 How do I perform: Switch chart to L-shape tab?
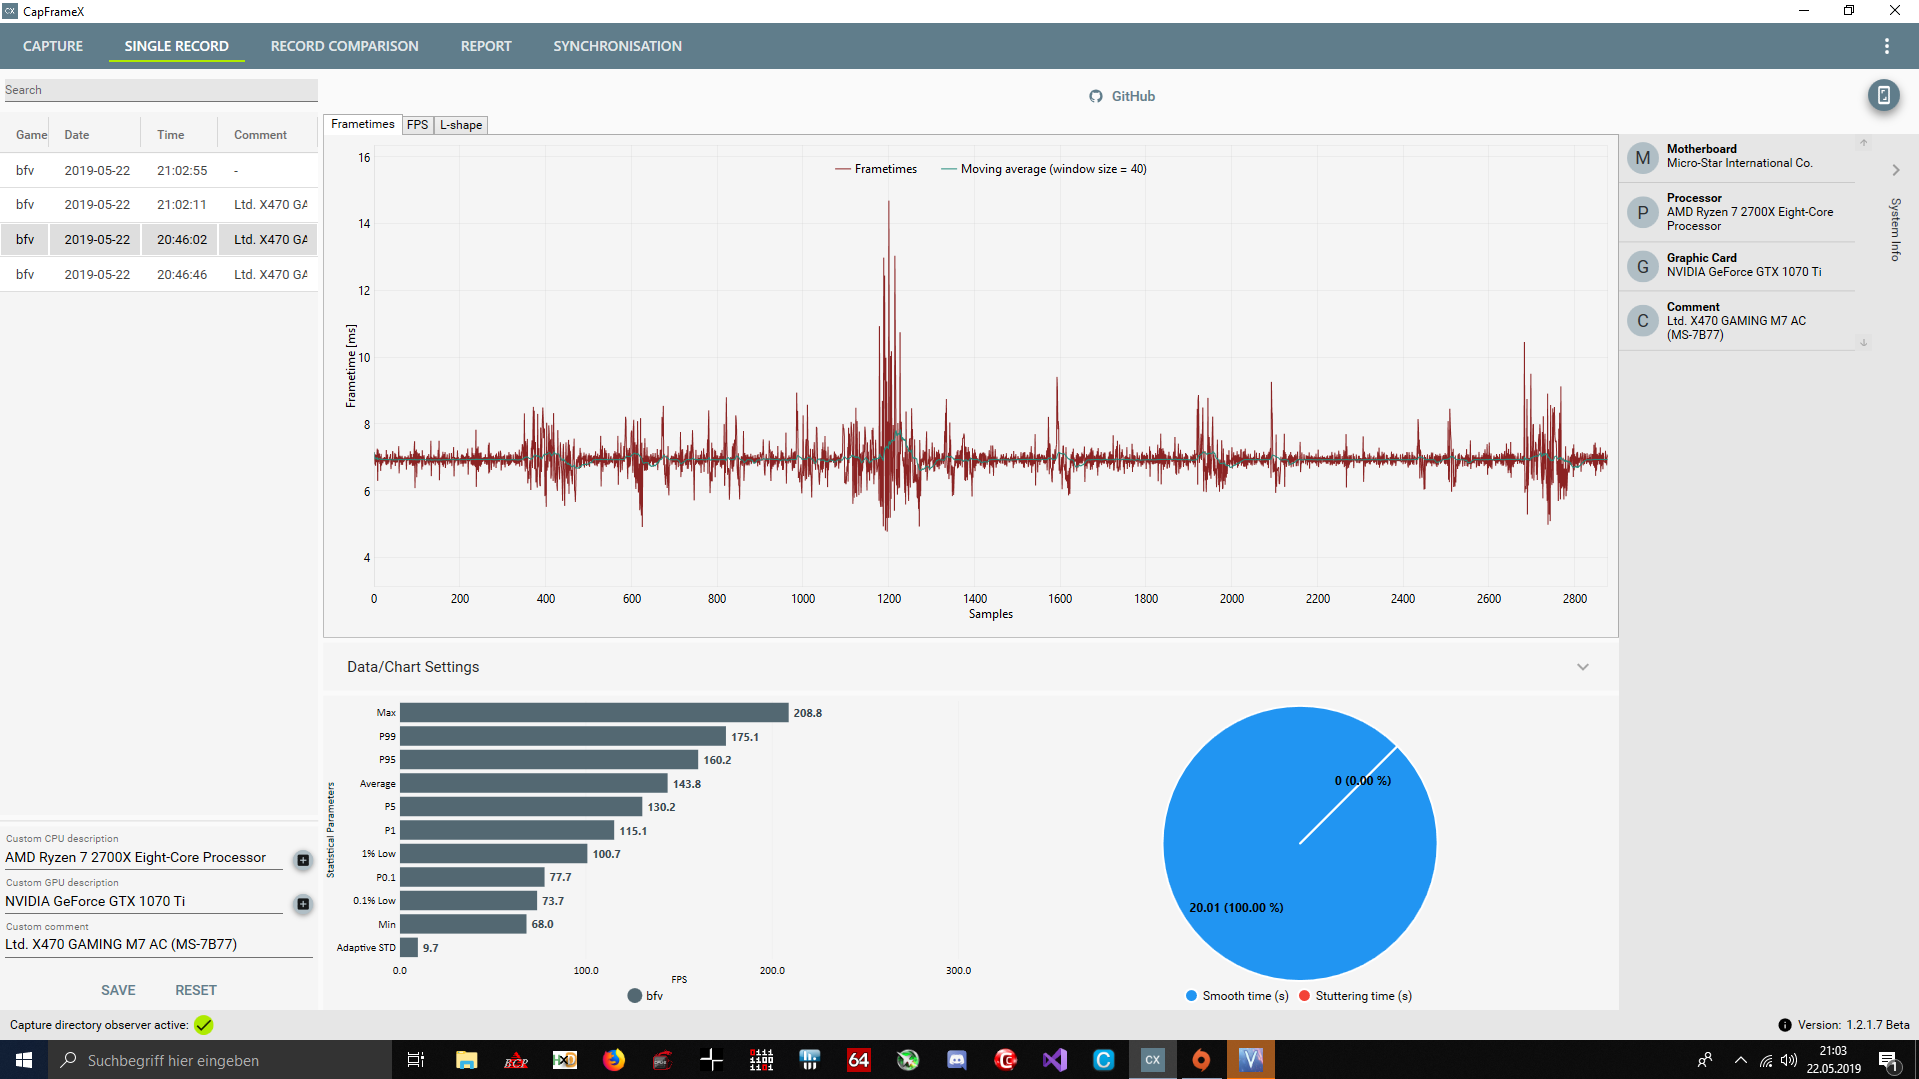tap(461, 125)
